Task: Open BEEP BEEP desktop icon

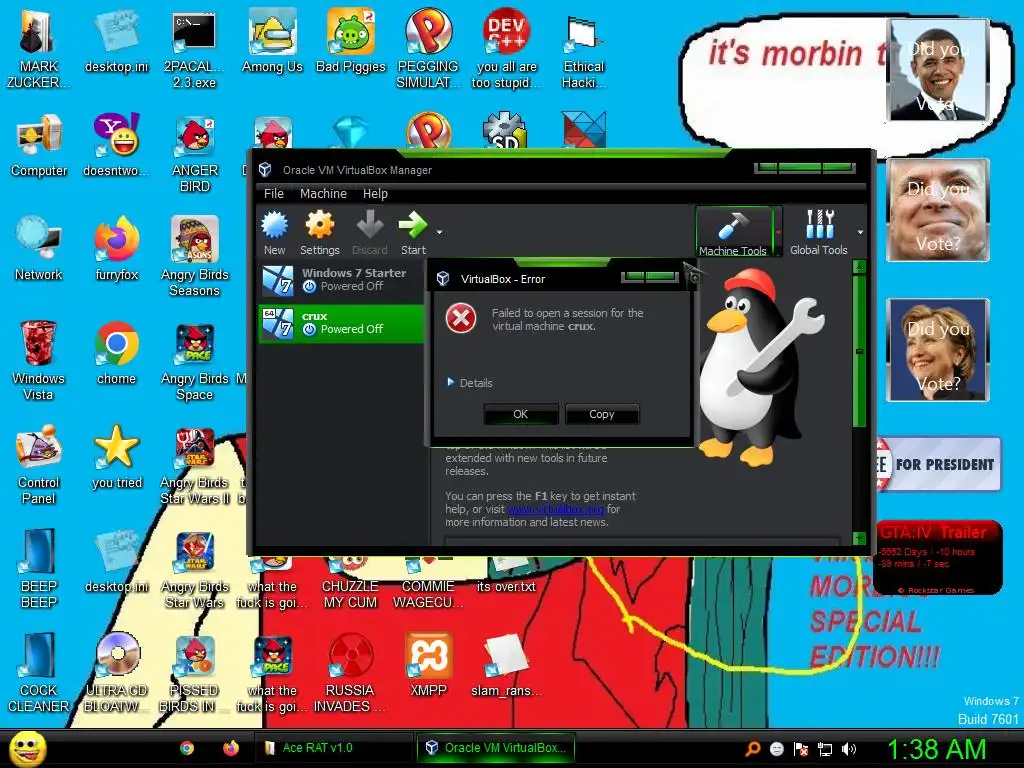Action: pyautogui.click(x=39, y=569)
